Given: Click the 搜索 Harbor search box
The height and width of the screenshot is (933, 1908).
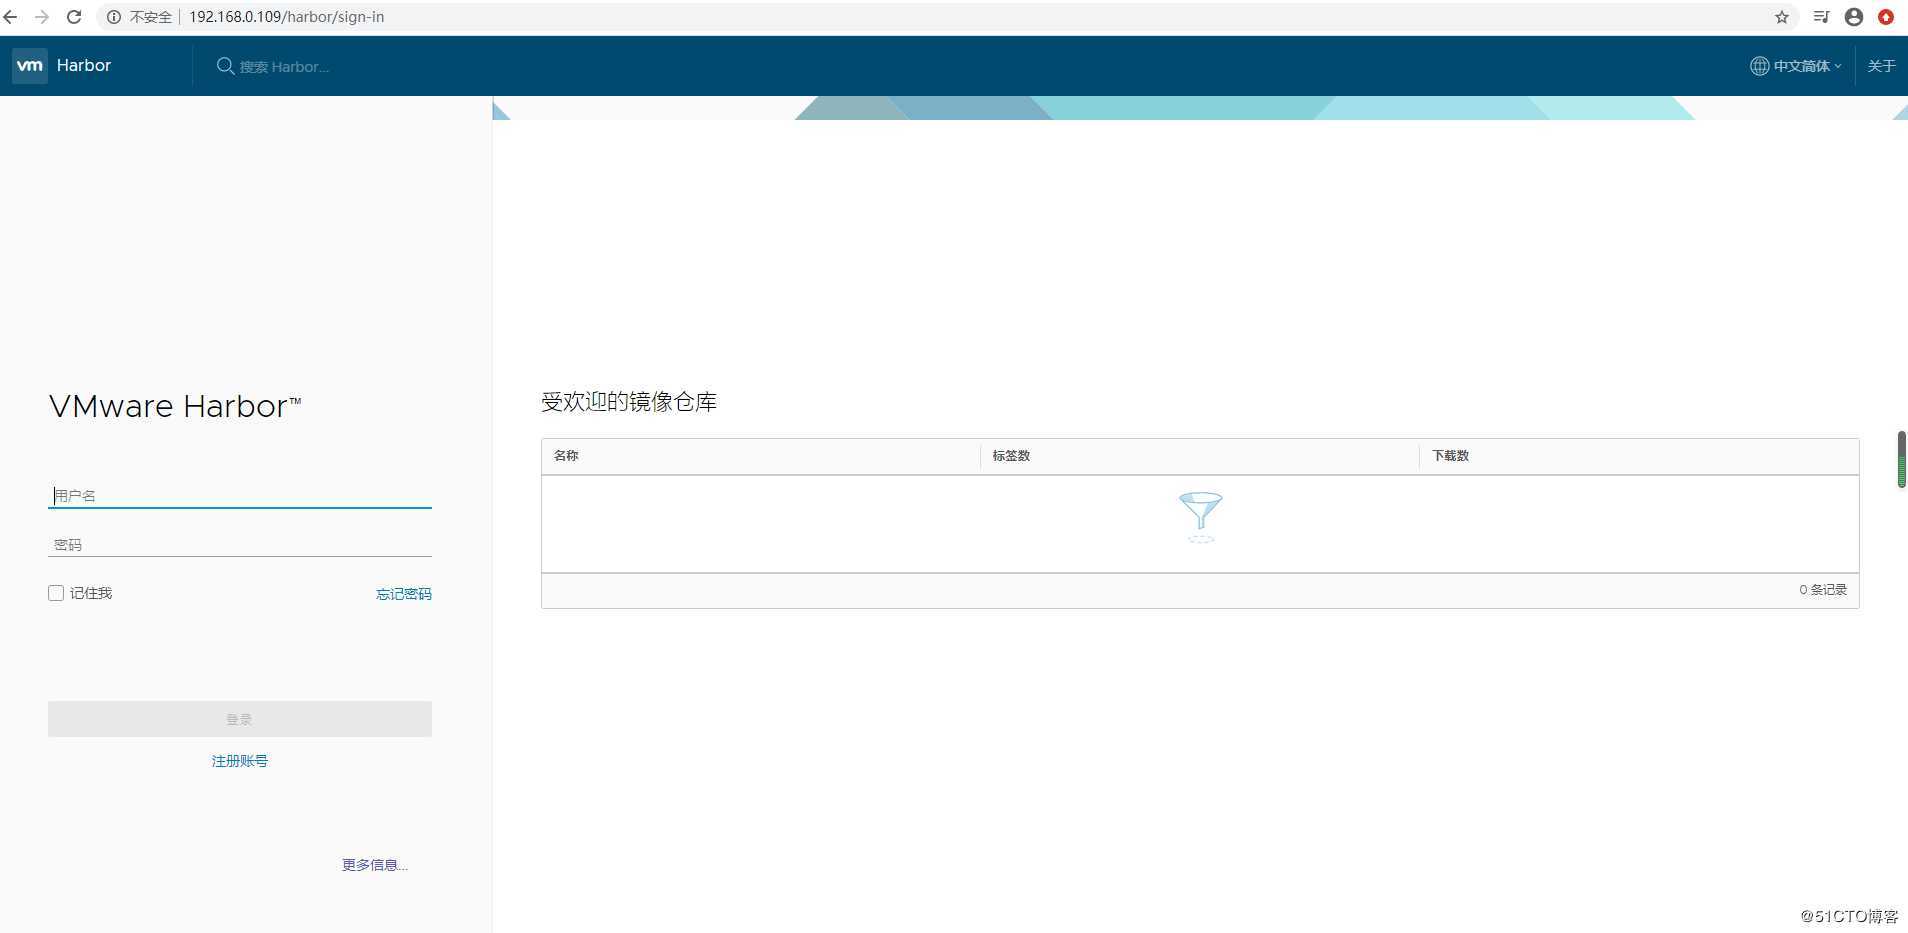Looking at the screenshot, I should point(284,67).
